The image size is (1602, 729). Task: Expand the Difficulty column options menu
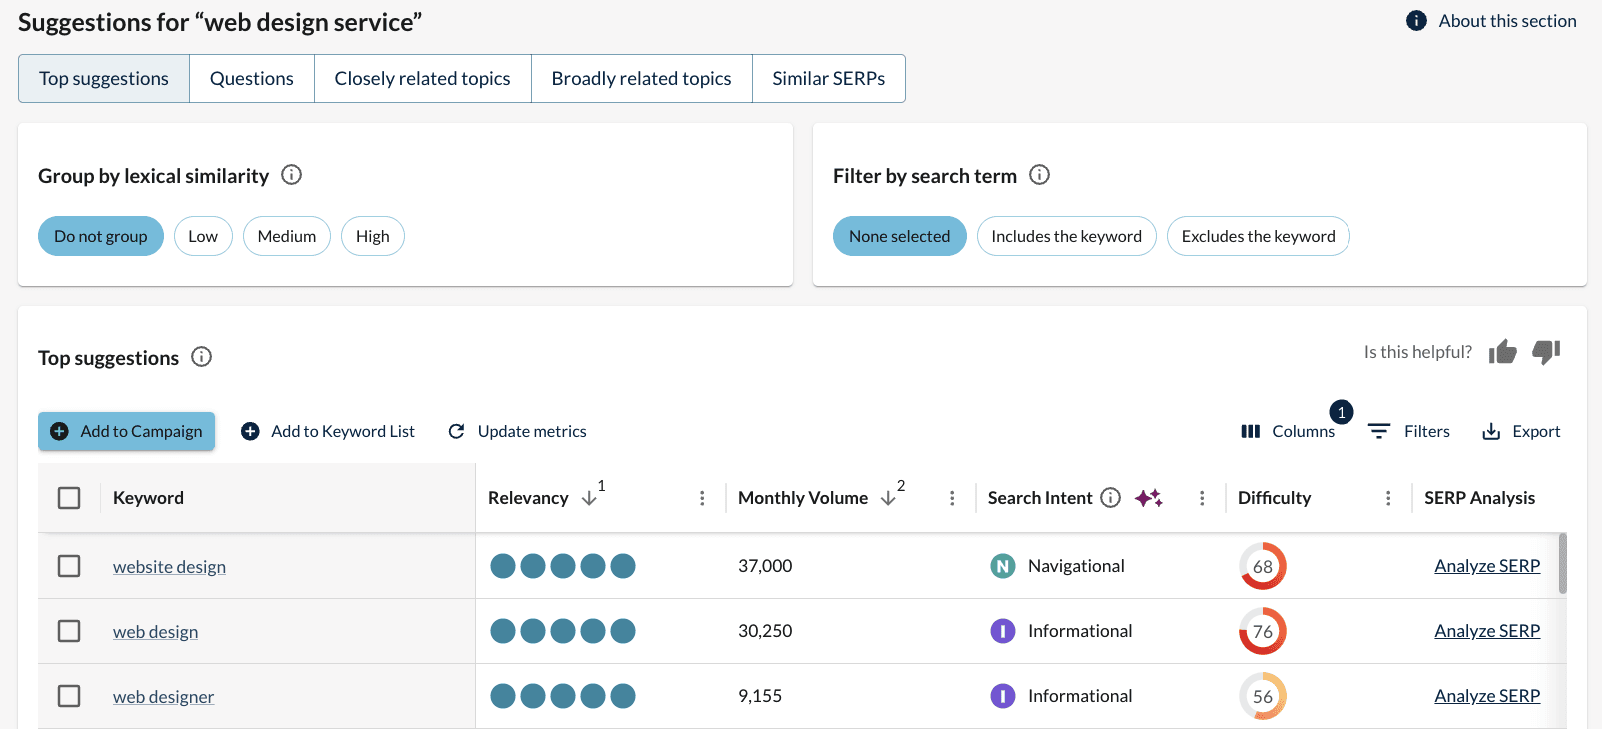[x=1388, y=498]
